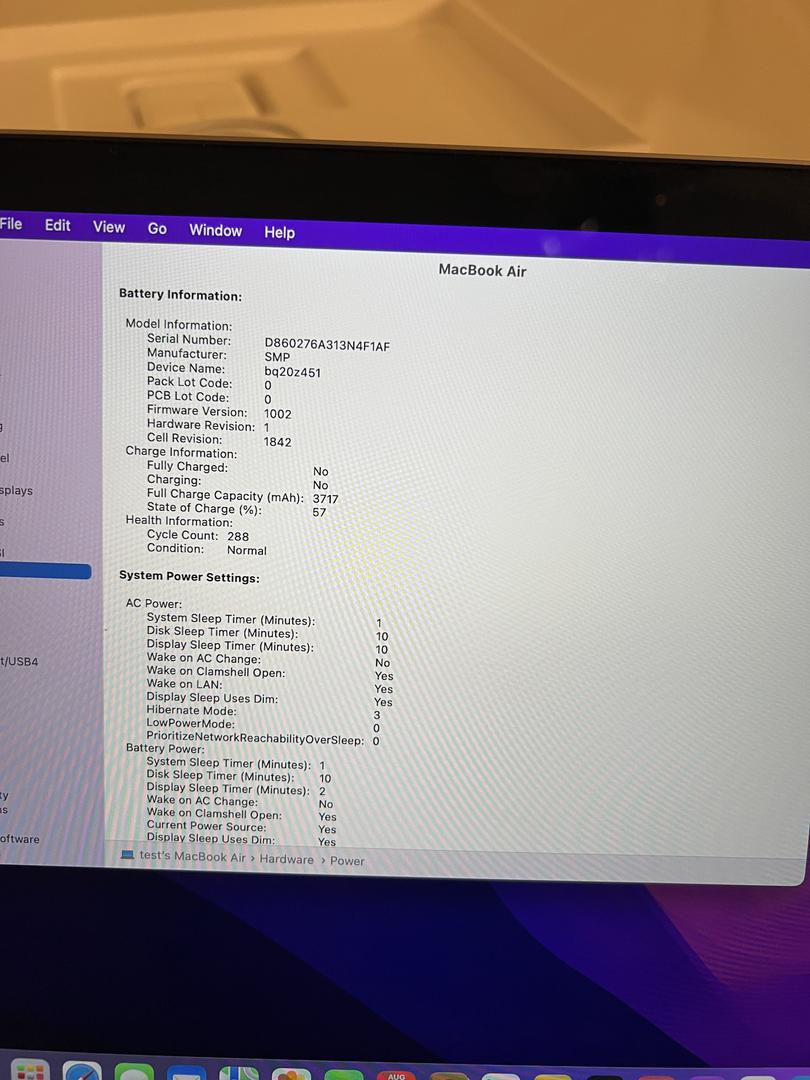This screenshot has height=1080, width=810.
Task: Click the "Charging:" label
Action: [174, 479]
